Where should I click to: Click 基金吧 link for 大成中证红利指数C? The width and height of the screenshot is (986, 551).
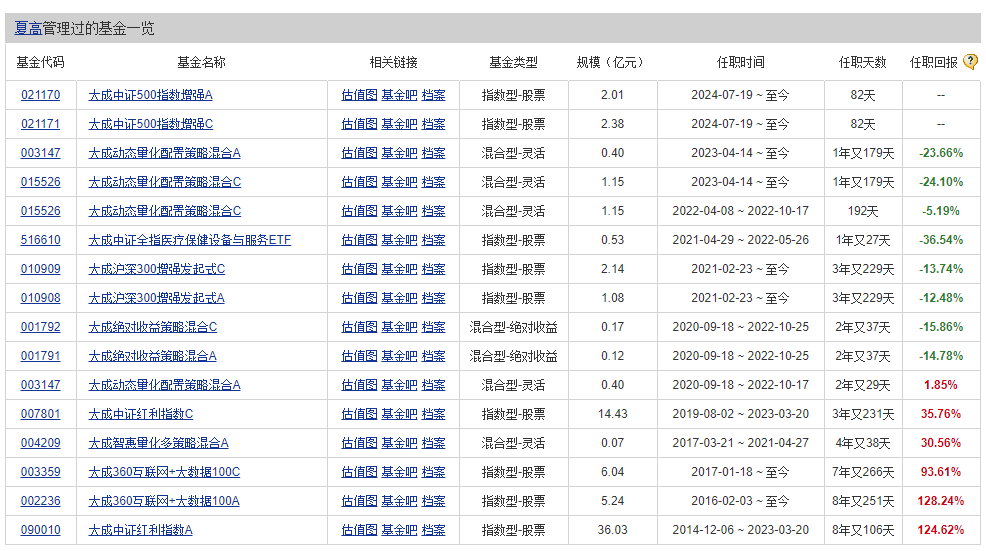399,414
